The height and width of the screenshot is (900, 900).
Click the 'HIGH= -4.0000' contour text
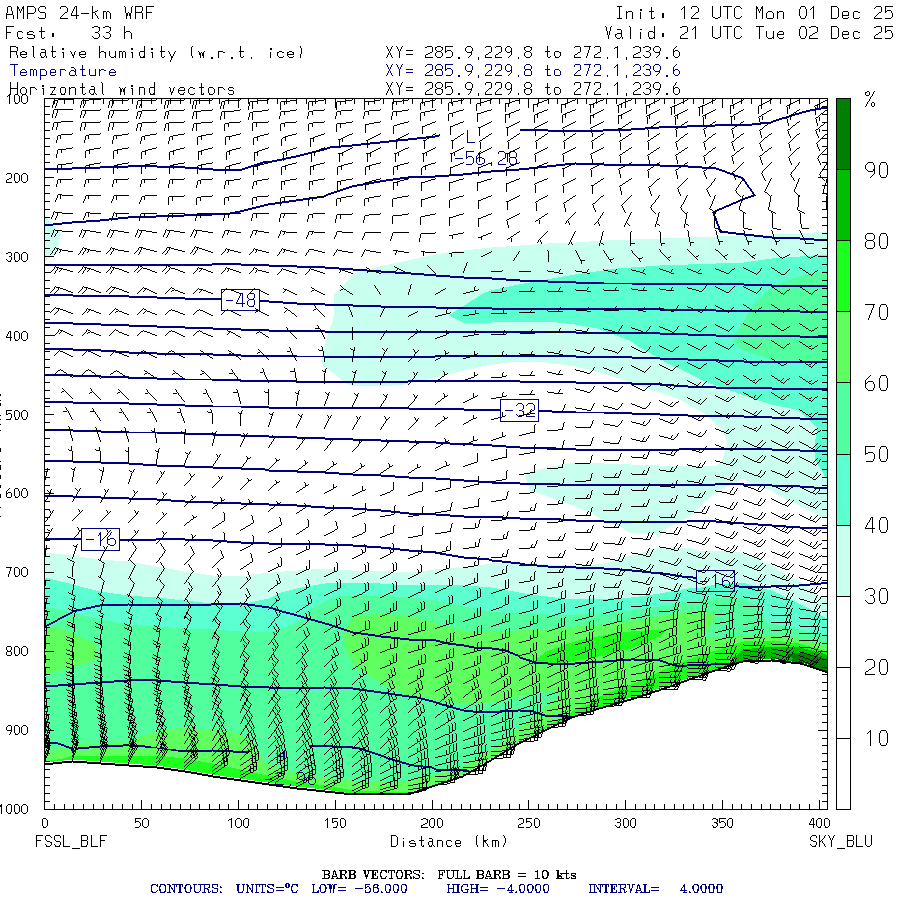(x=498, y=889)
